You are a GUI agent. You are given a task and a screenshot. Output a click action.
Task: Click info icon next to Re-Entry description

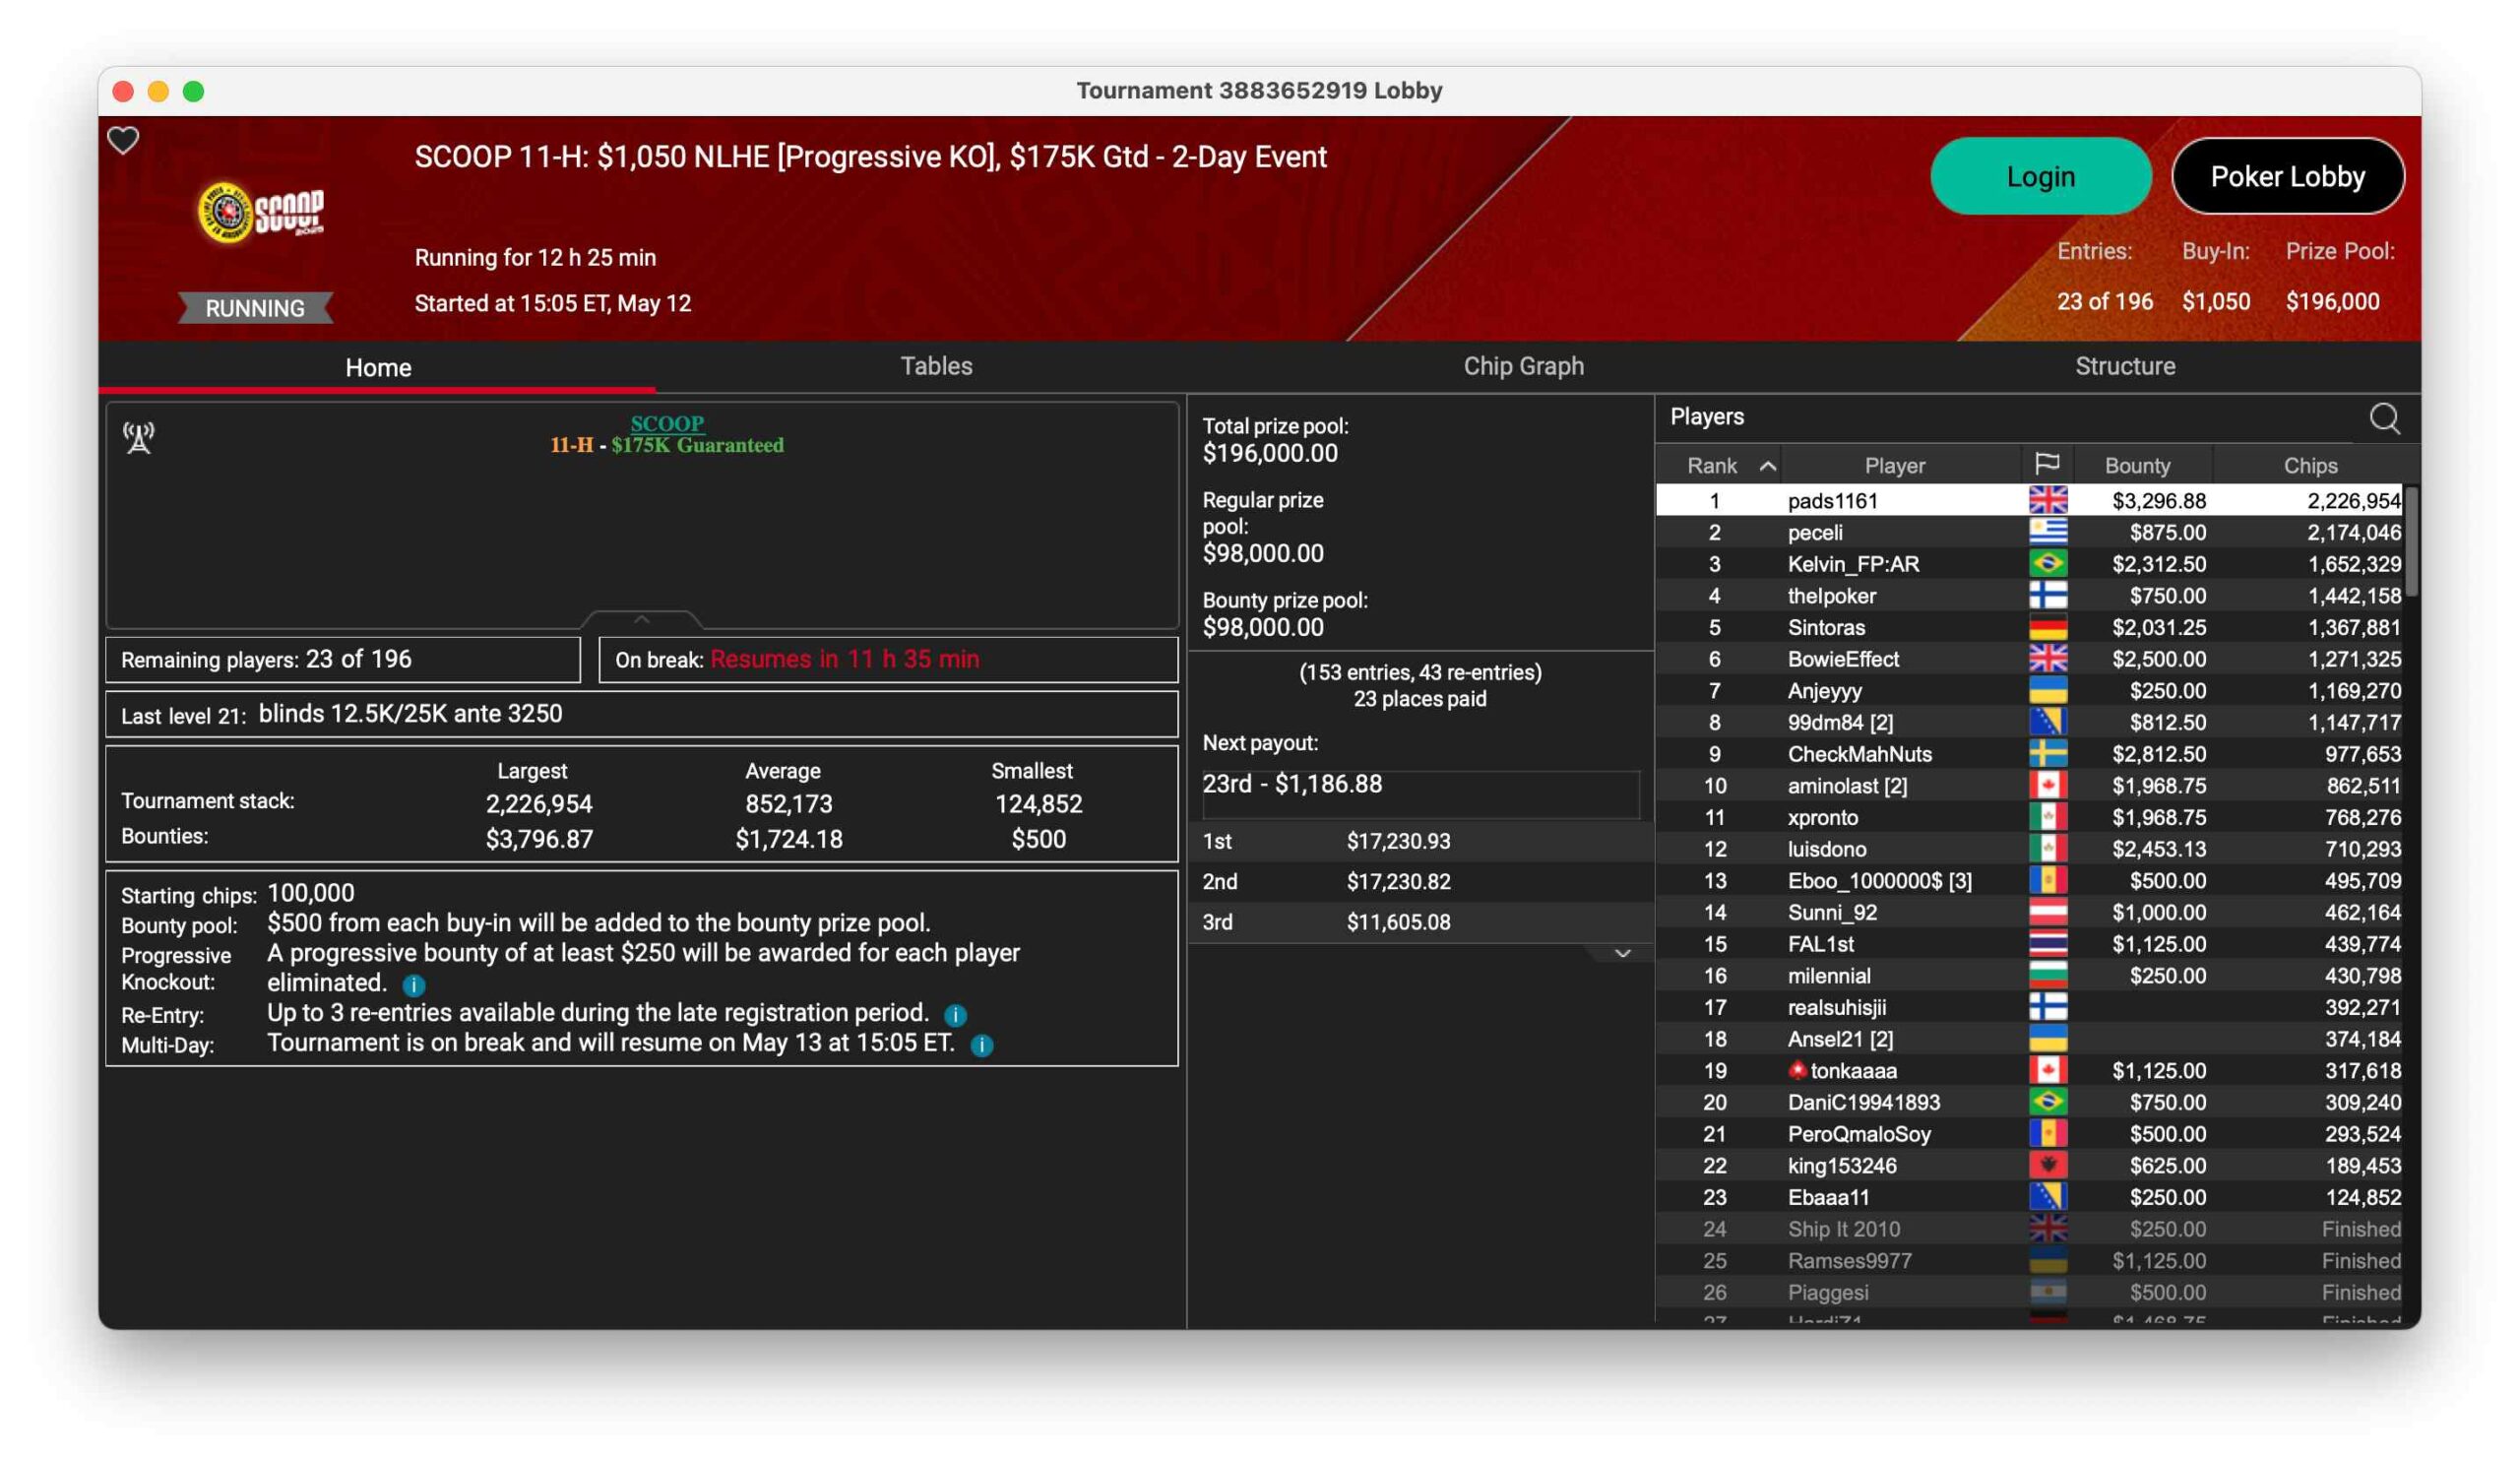tap(956, 1015)
